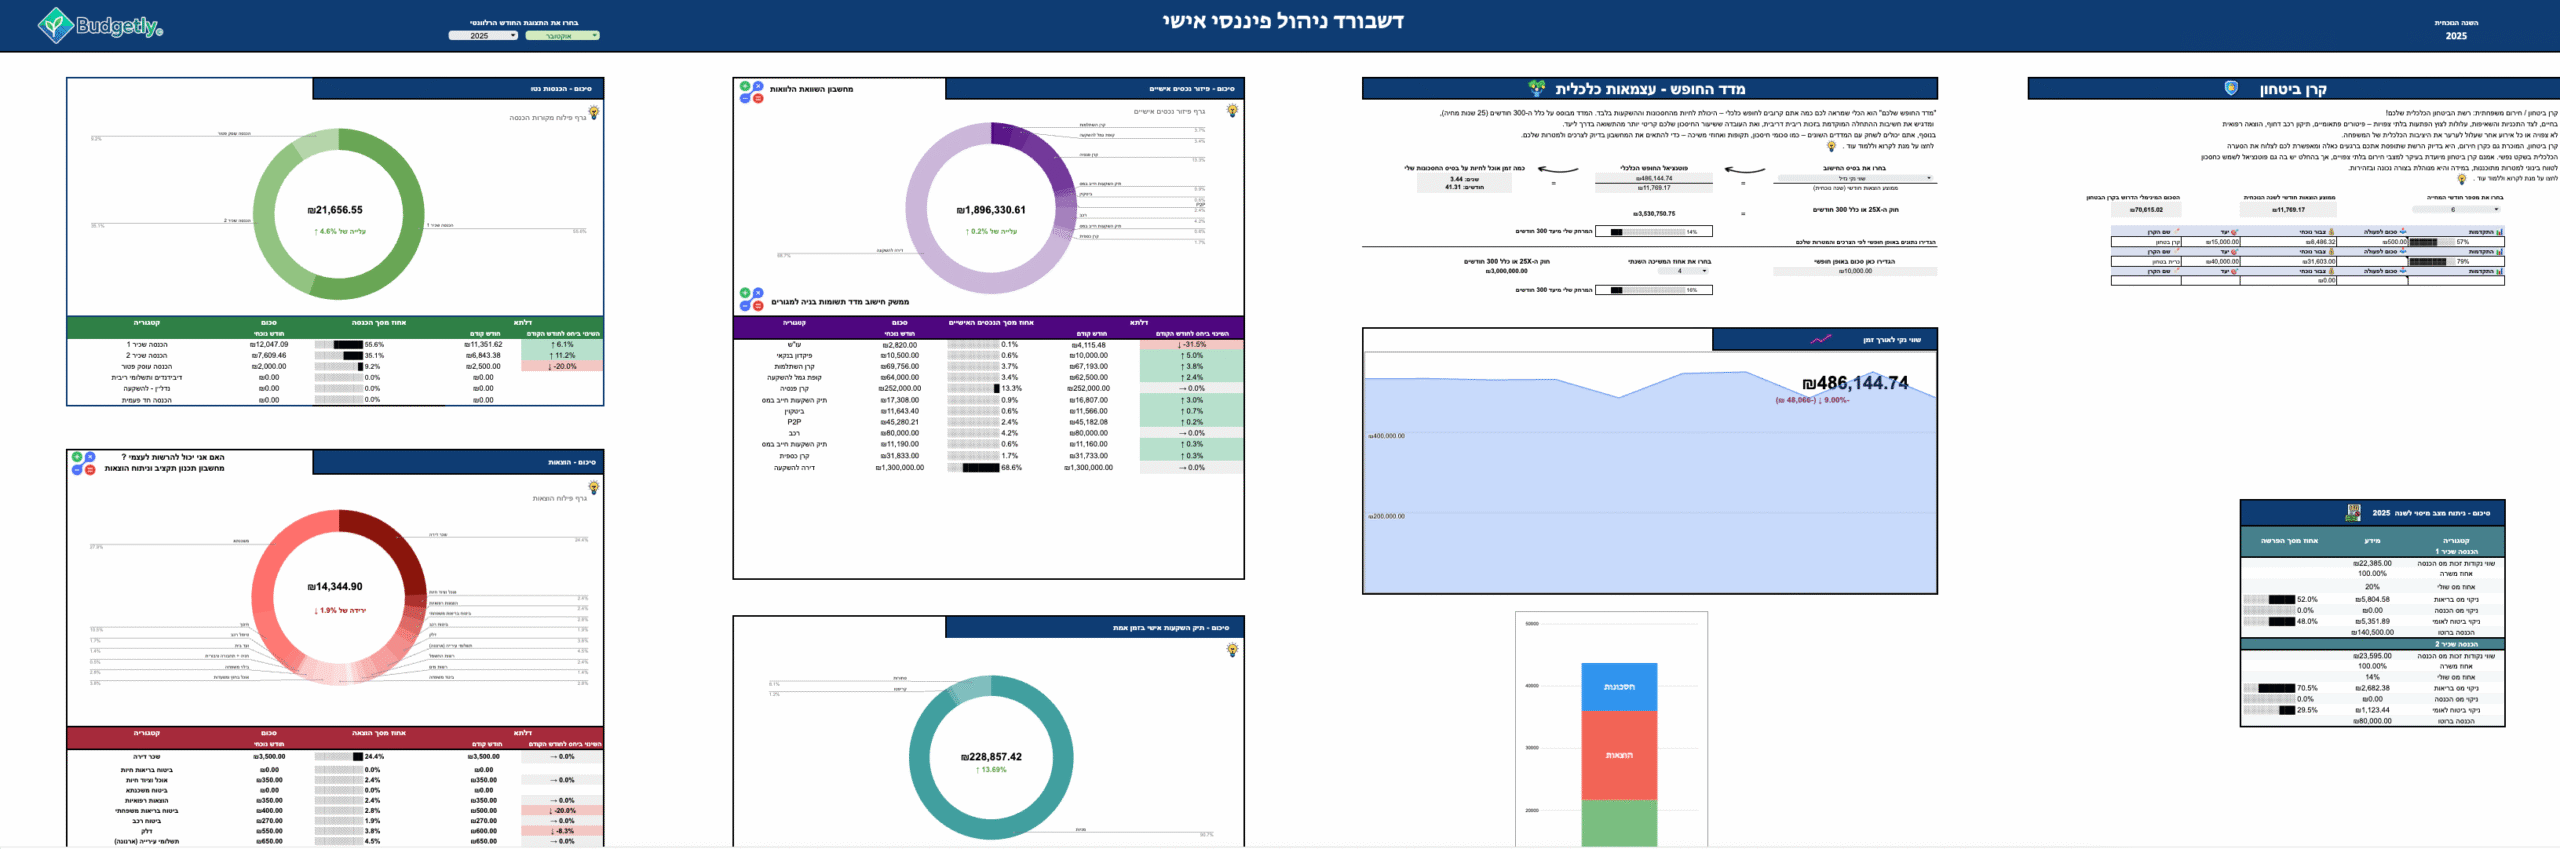Click the ₪15,000.00 target cell in safety fund

coord(2210,242)
